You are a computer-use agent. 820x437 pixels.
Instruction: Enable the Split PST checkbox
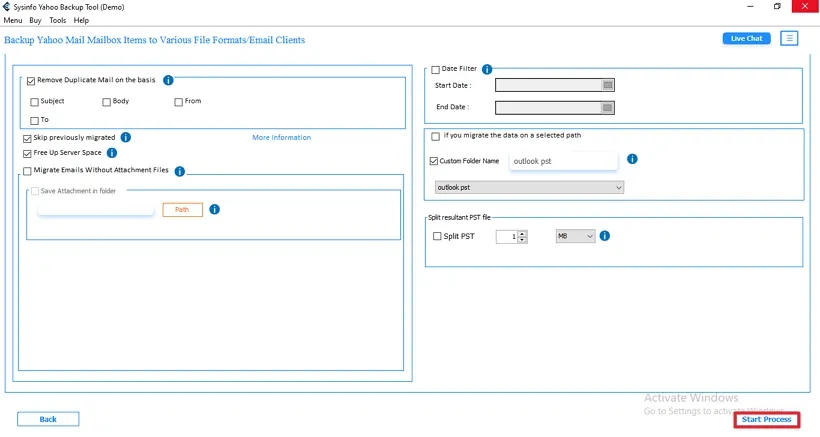[437, 236]
